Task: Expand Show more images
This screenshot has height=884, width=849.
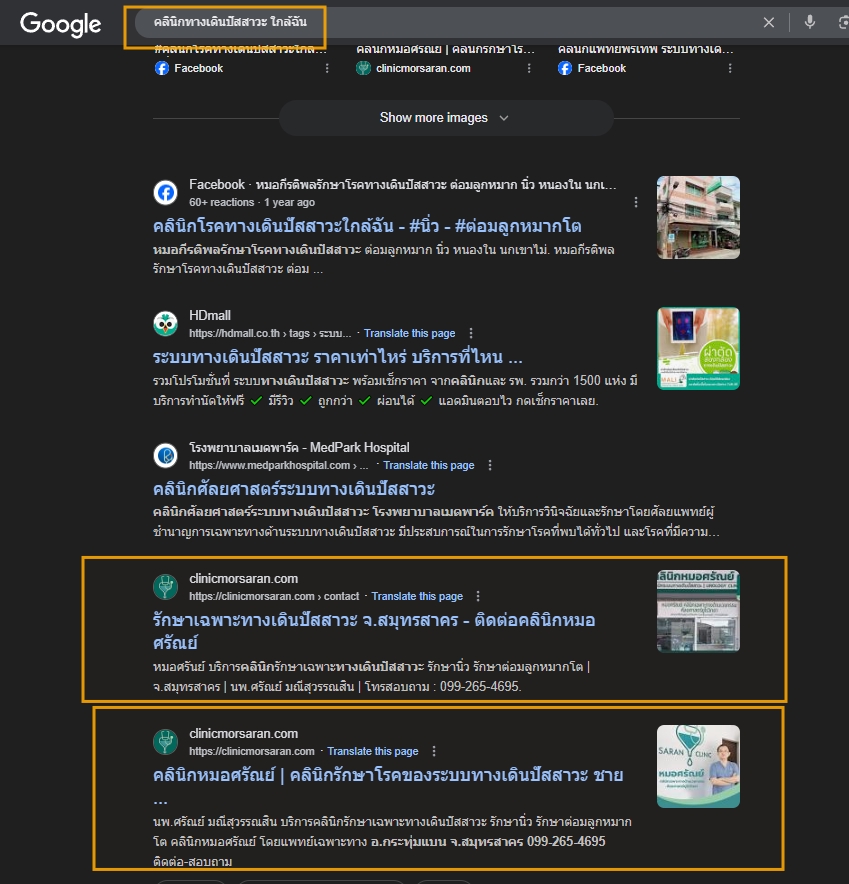Action: tap(445, 118)
